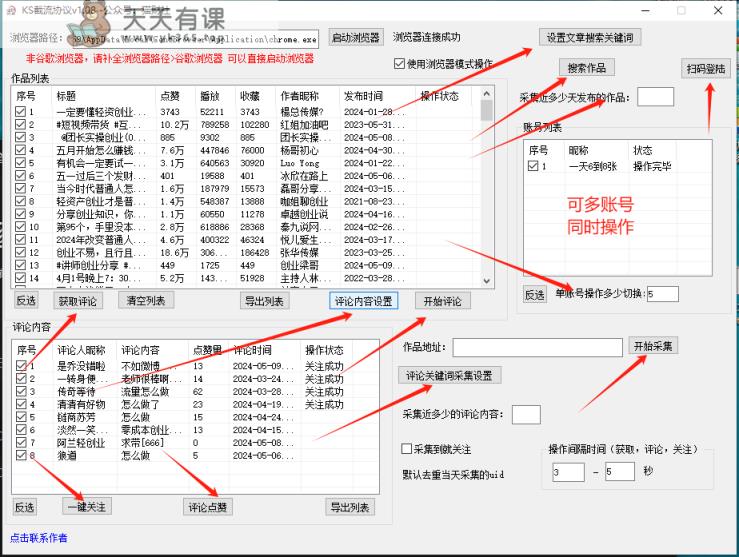Click the 获取评论 button
Viewport: 739px width, 557px height.
click(77, 301)
